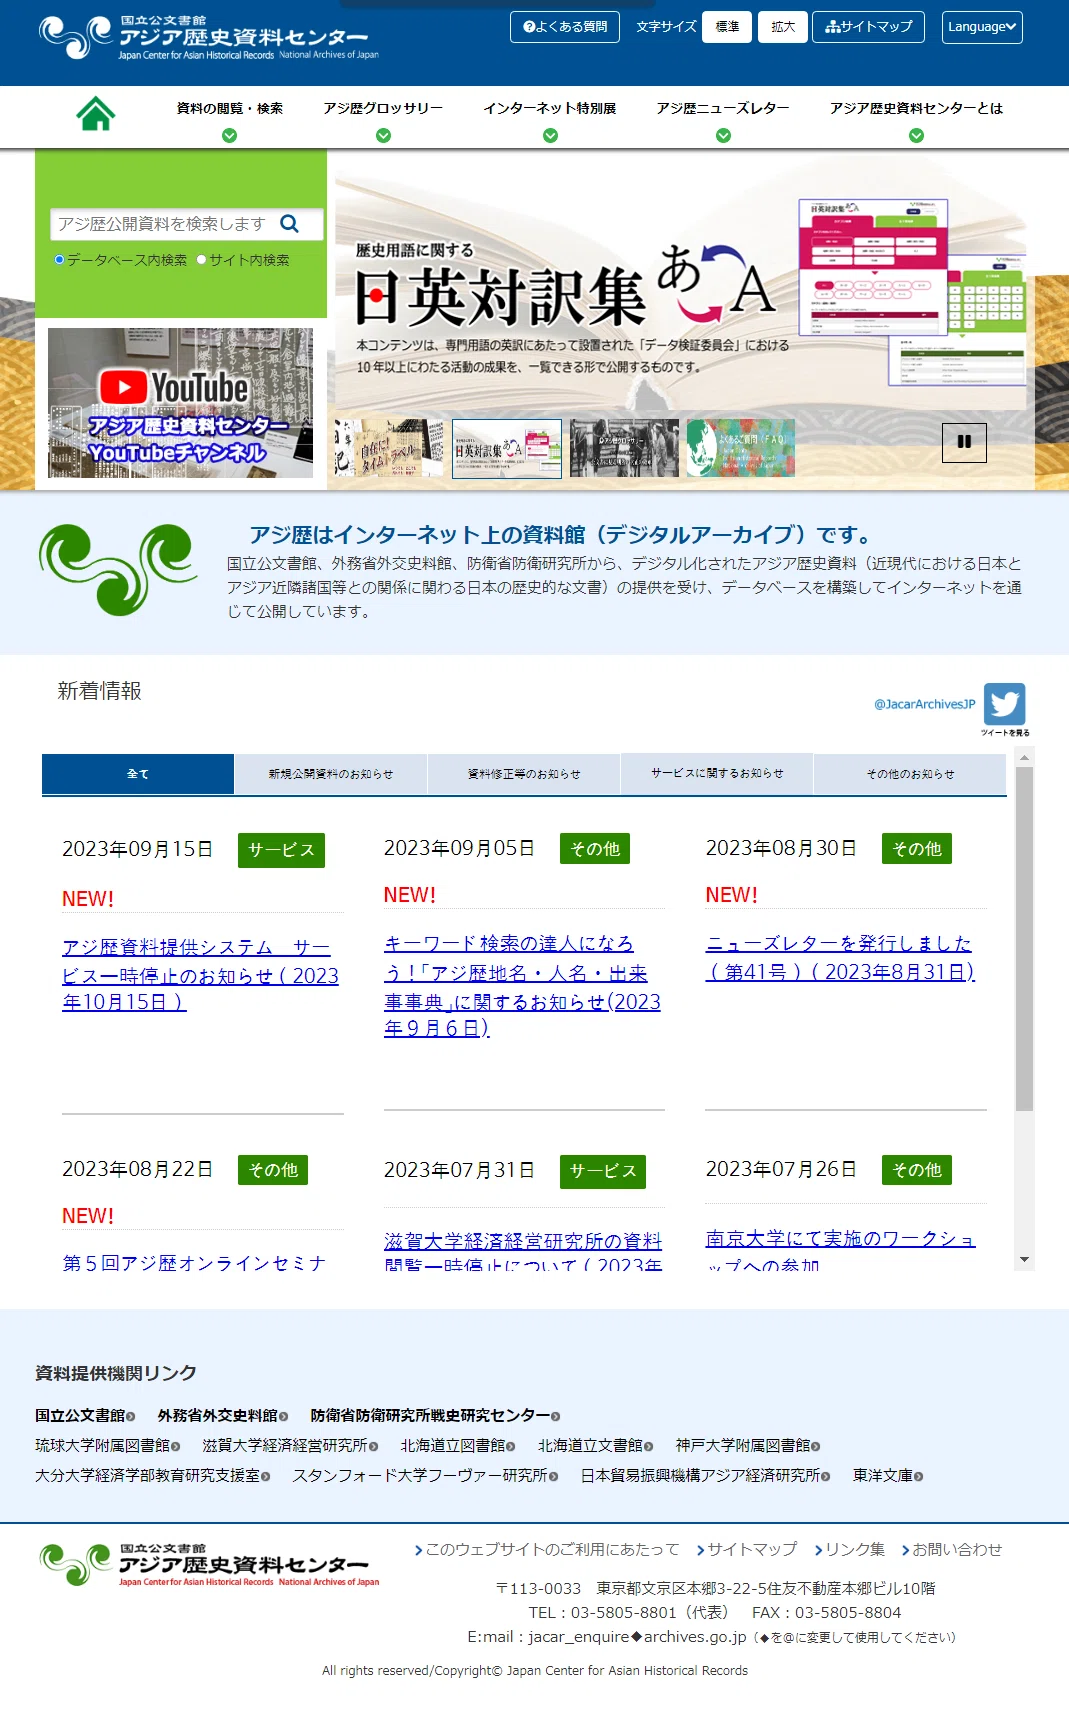Open 南京大学にて実施のワークショ news link

(840, 1250)
